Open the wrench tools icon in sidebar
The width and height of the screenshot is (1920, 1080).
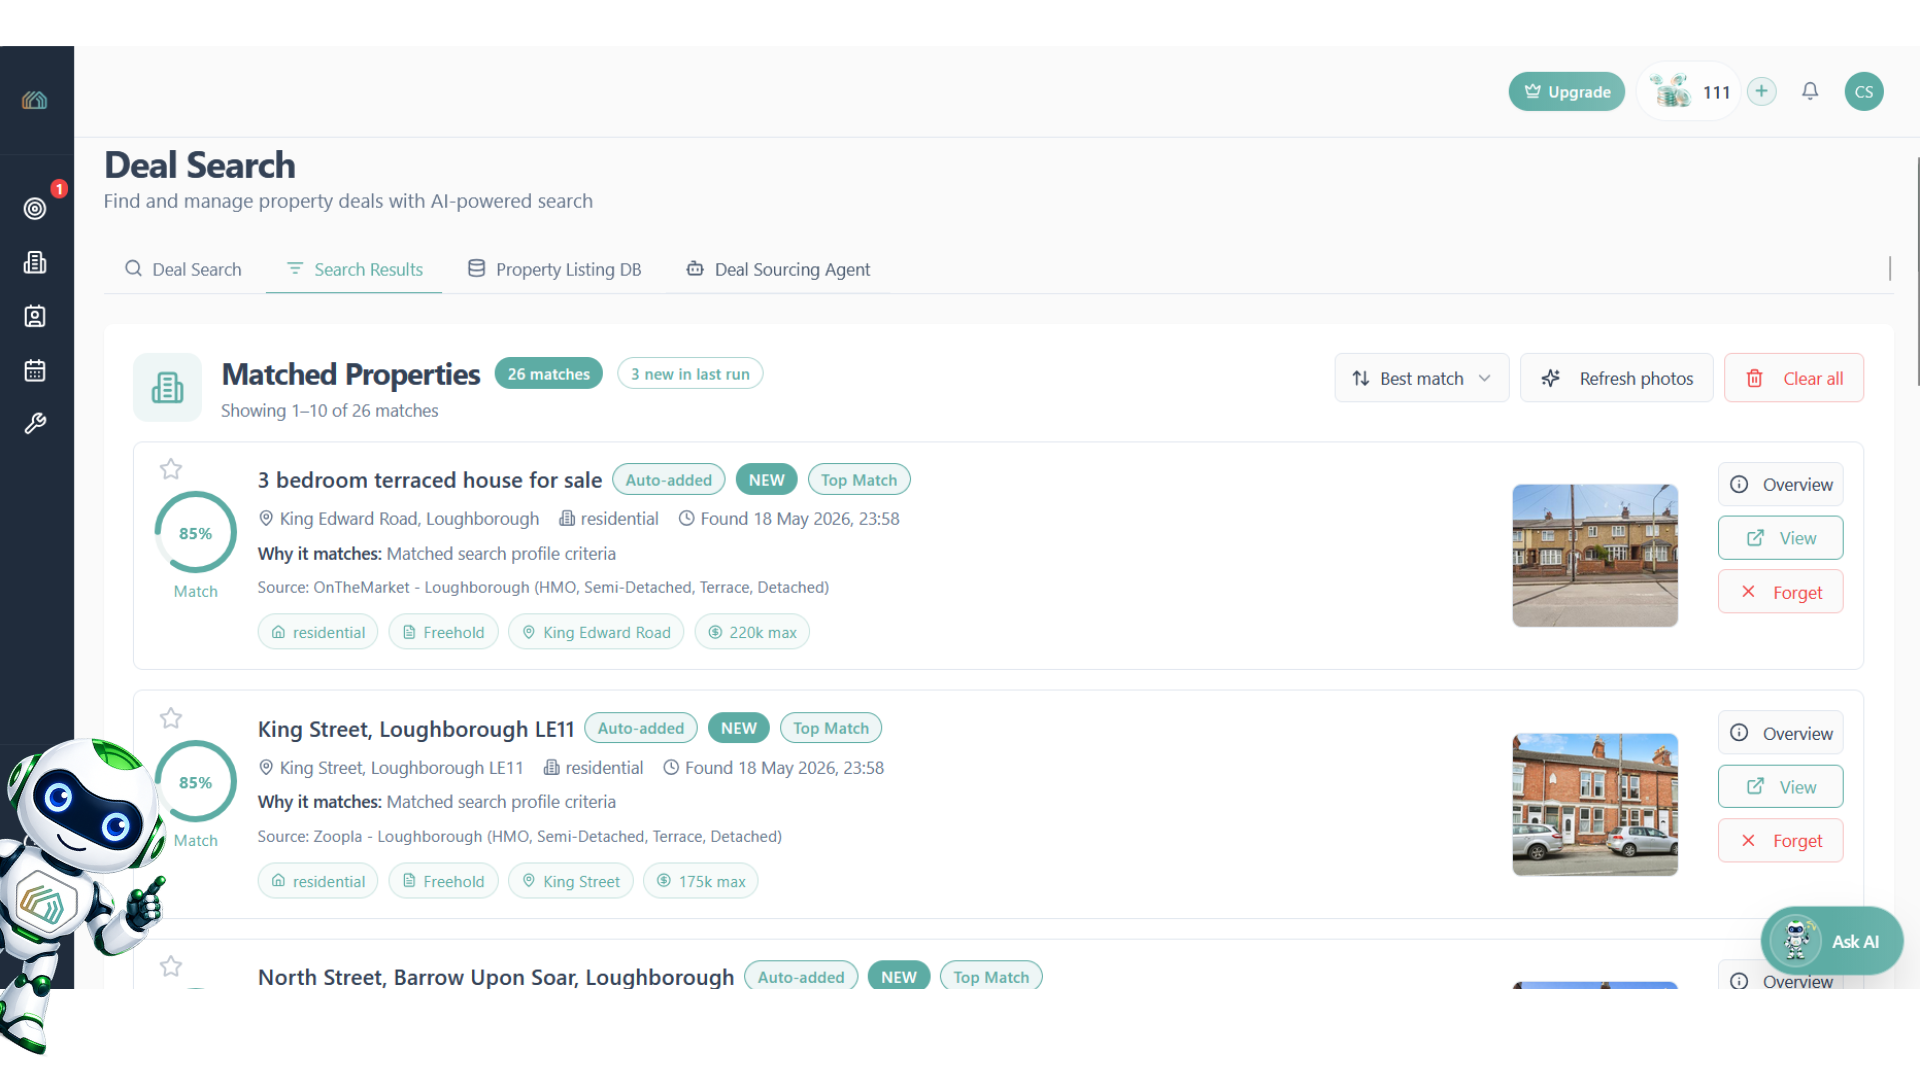35,424
